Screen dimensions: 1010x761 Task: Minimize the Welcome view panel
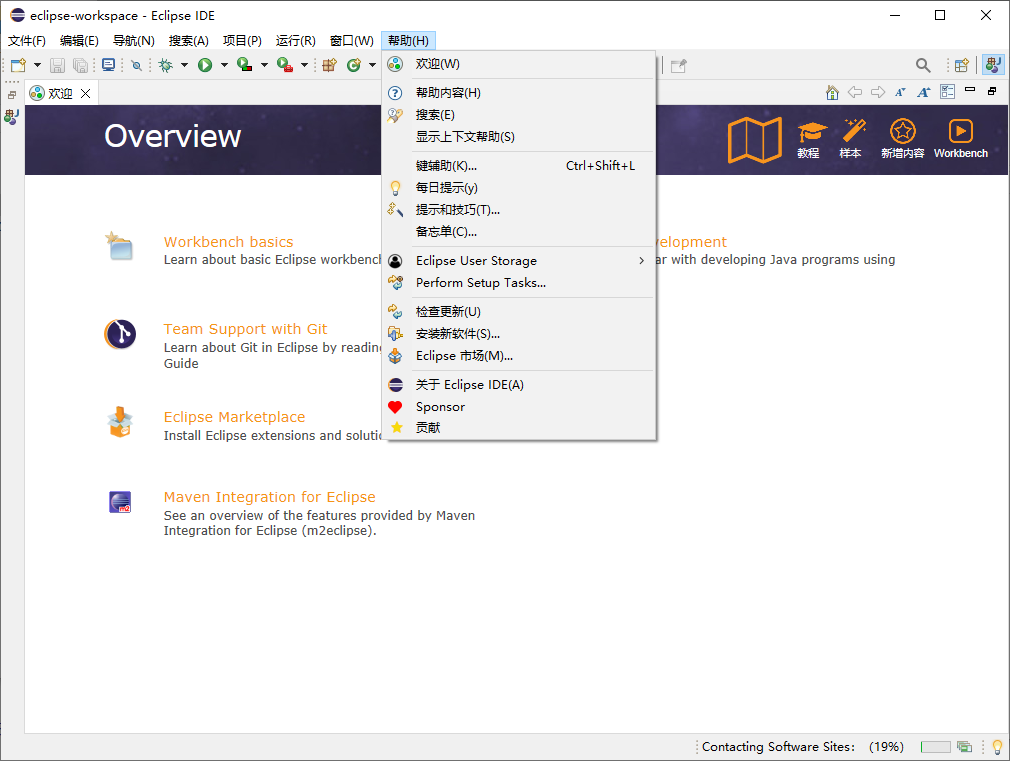pyautogui.click(x=970, y=90)
